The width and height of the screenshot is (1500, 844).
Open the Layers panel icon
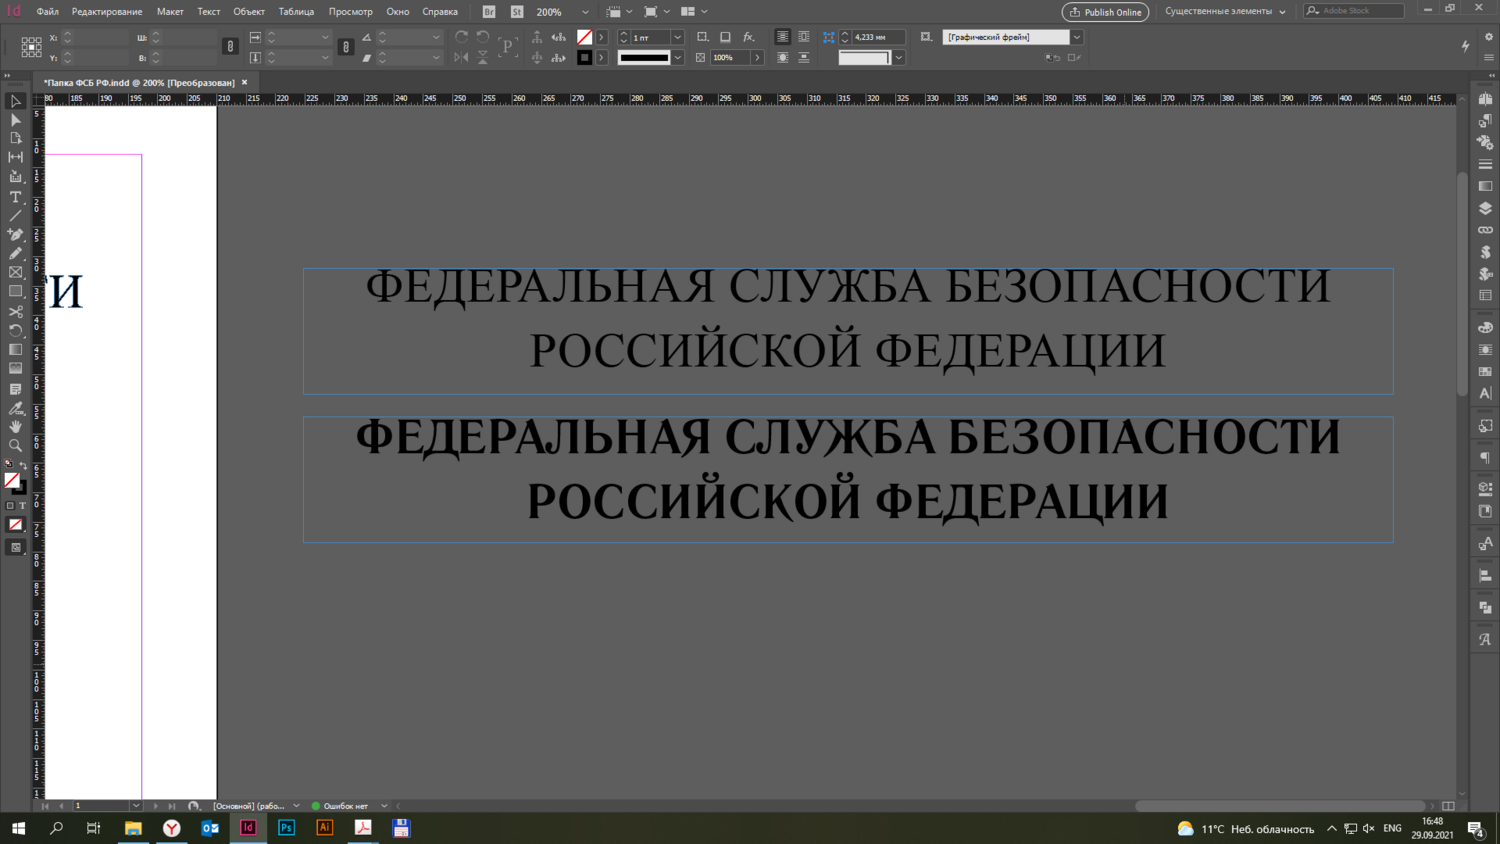(x=1485, y=208)
